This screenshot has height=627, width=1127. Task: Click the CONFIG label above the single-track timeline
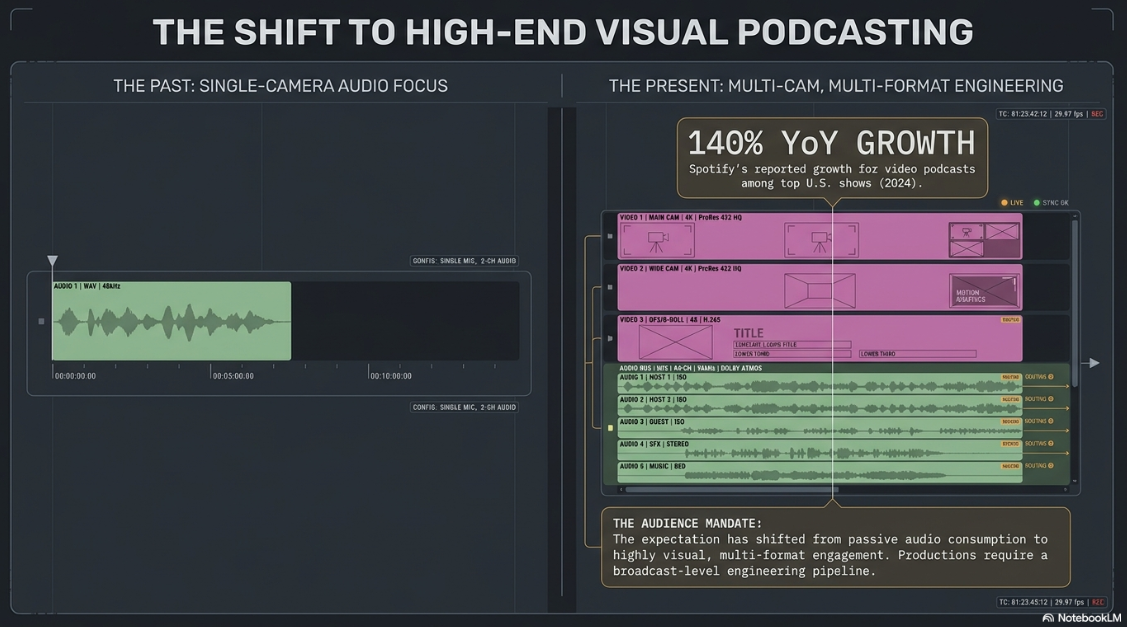point(464,261)
